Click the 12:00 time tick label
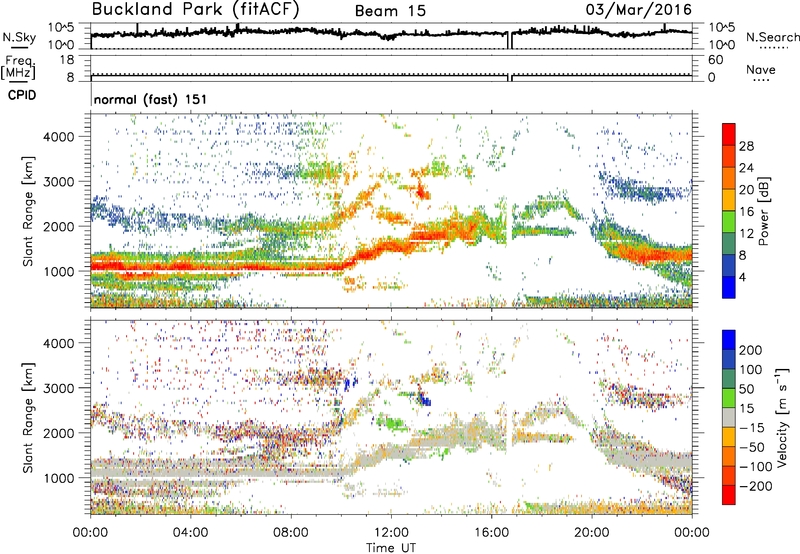Screen dimensions: 800x554 [391, 533]
